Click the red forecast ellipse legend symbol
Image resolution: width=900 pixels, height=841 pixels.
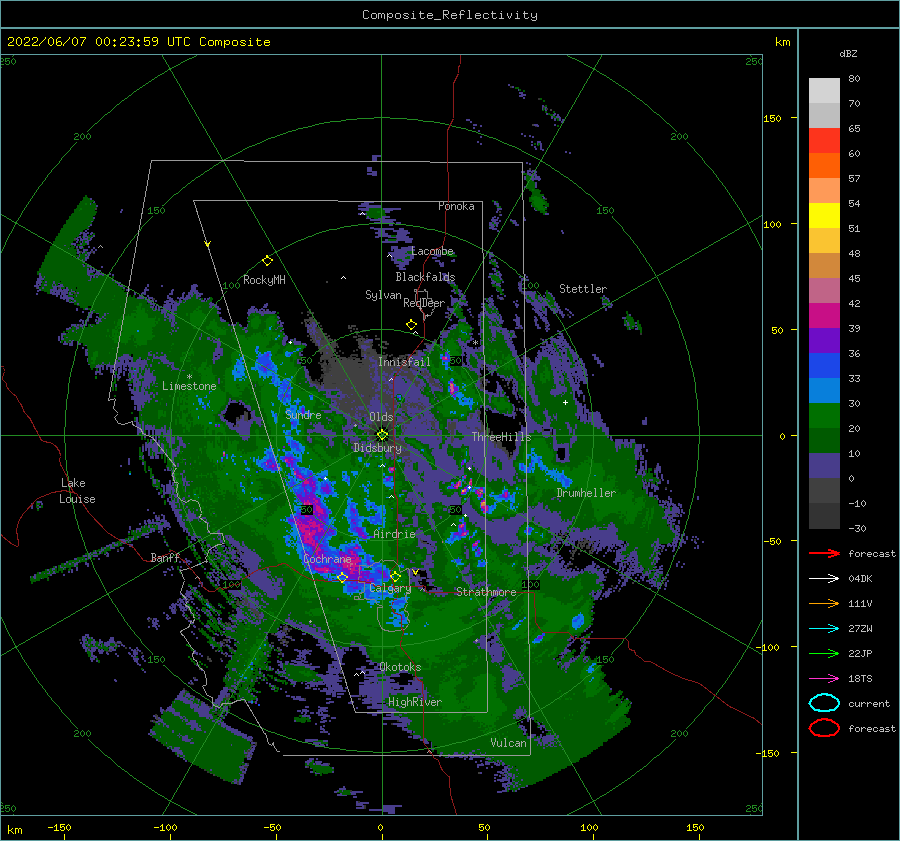[x=824, y=728]
